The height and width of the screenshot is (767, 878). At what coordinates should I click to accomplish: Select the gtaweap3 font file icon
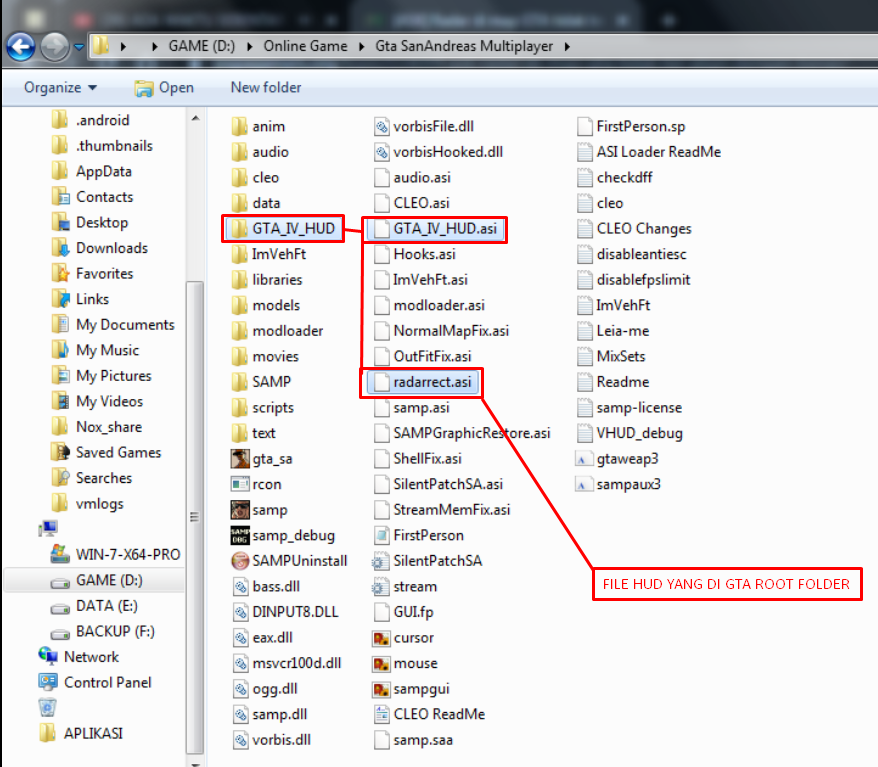tap(583, 459)
